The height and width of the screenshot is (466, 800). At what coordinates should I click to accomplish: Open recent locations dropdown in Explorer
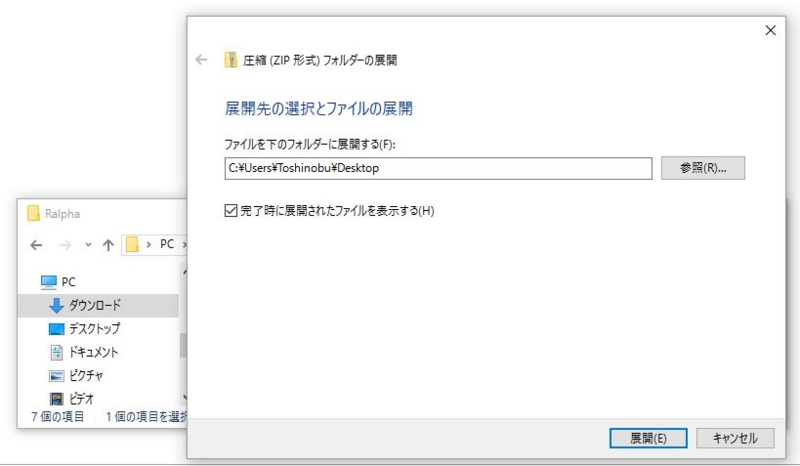click(88, 245)
